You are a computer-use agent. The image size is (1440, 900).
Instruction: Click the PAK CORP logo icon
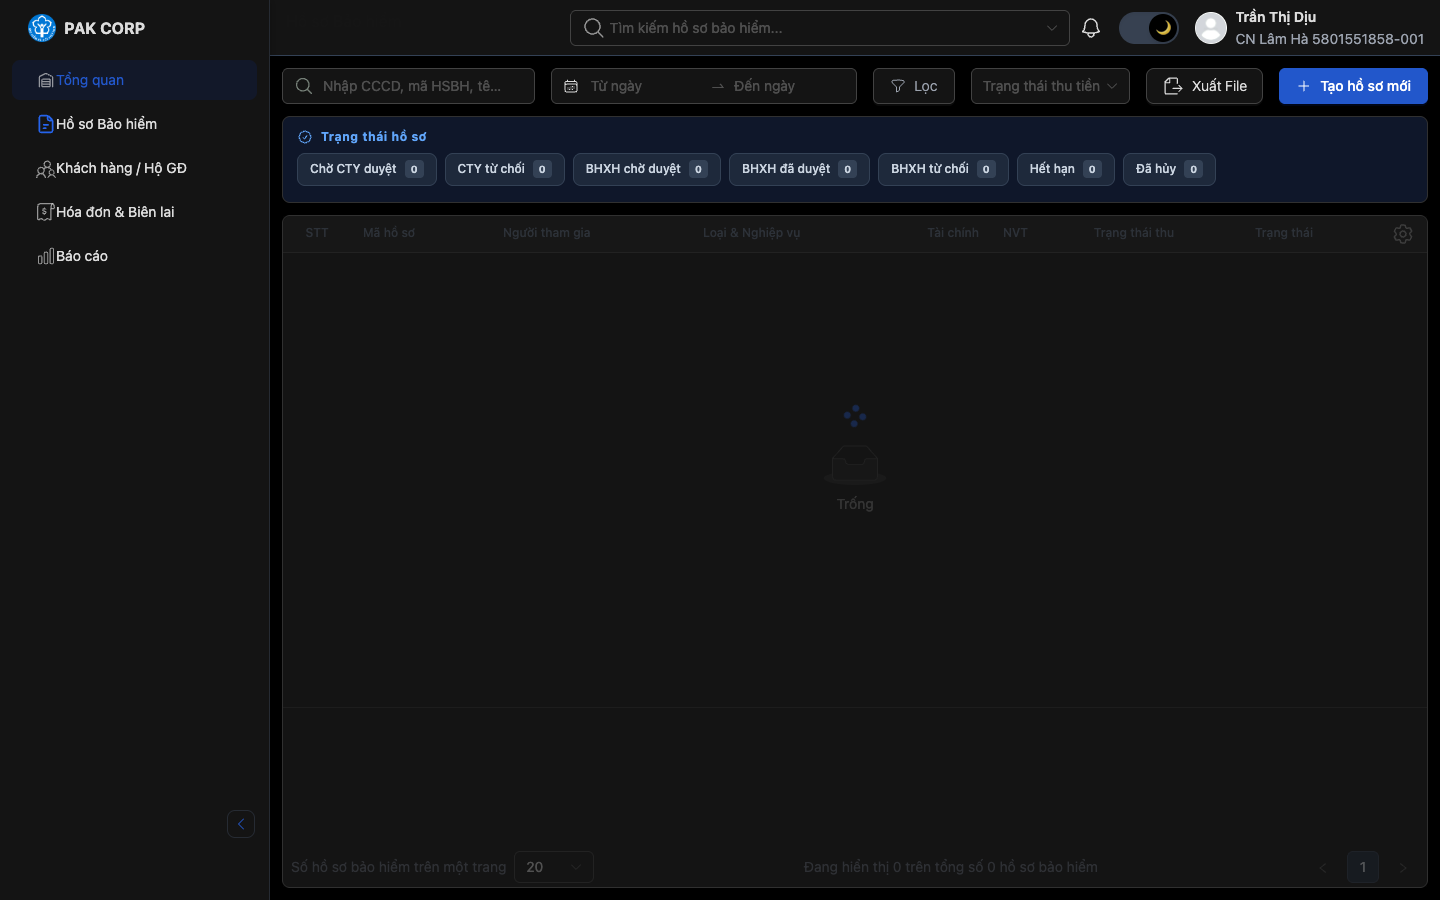(x=42, y=28)
